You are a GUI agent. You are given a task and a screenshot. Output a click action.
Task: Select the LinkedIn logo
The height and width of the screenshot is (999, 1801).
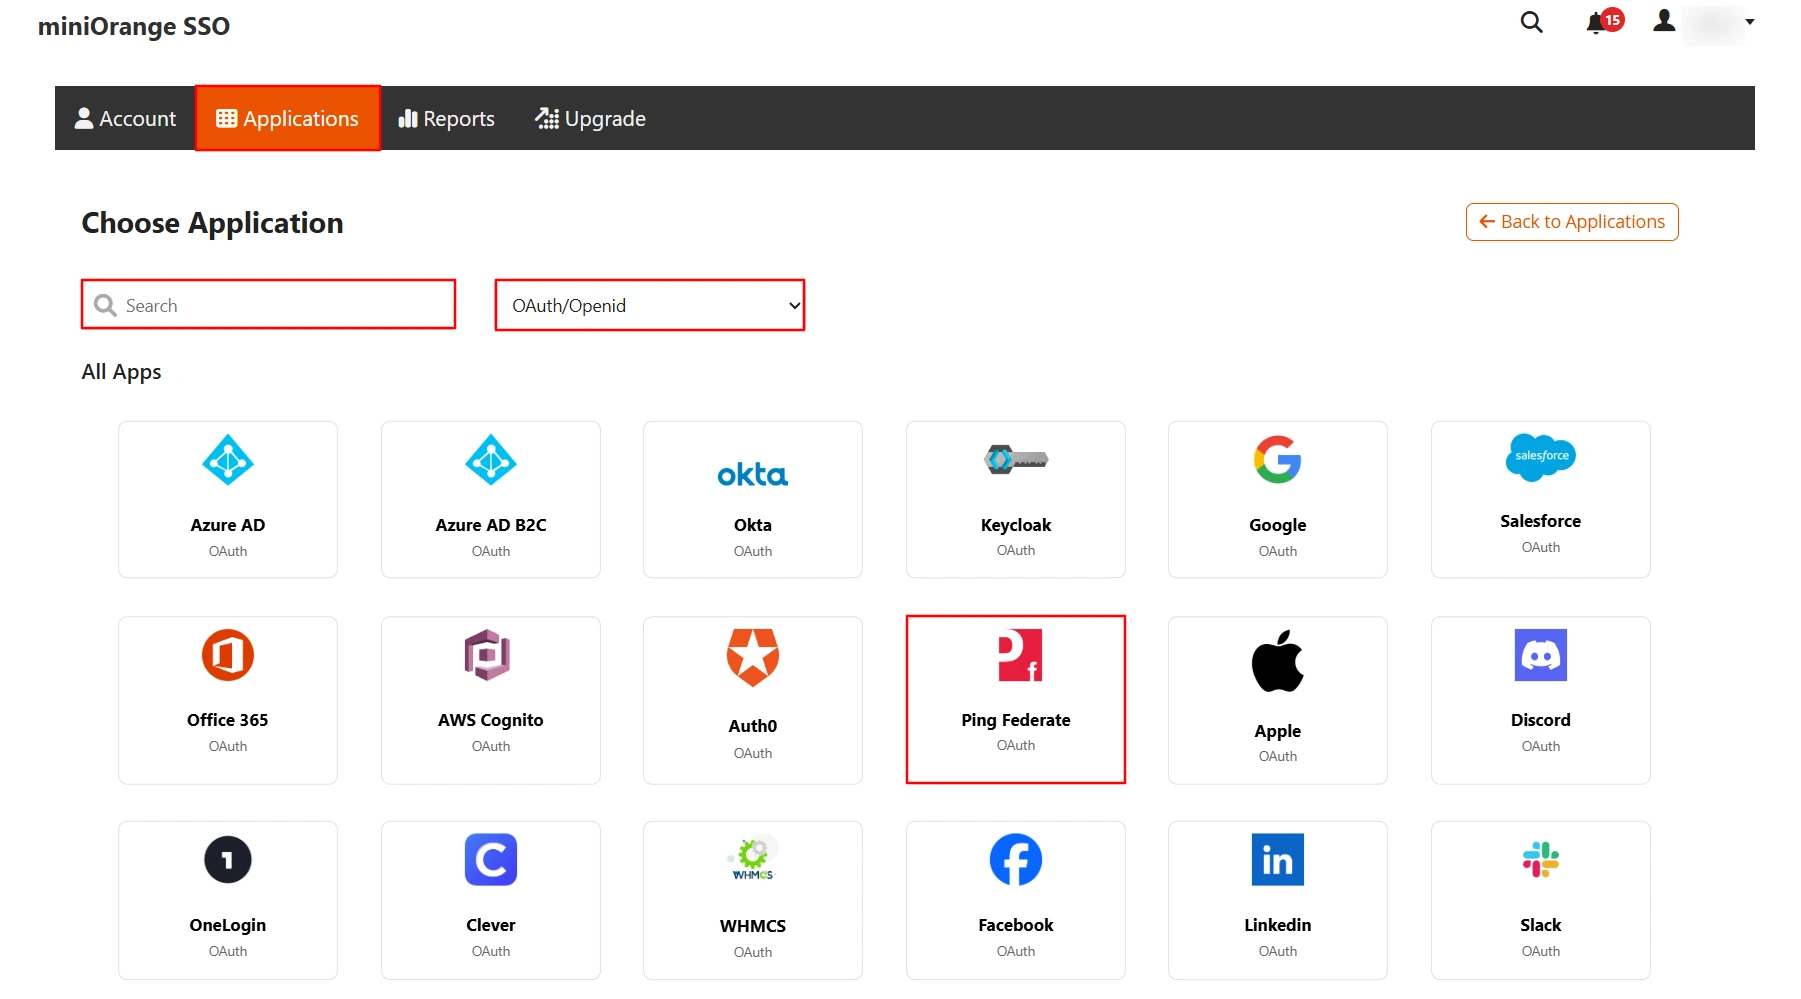[x=1278, y=860]
